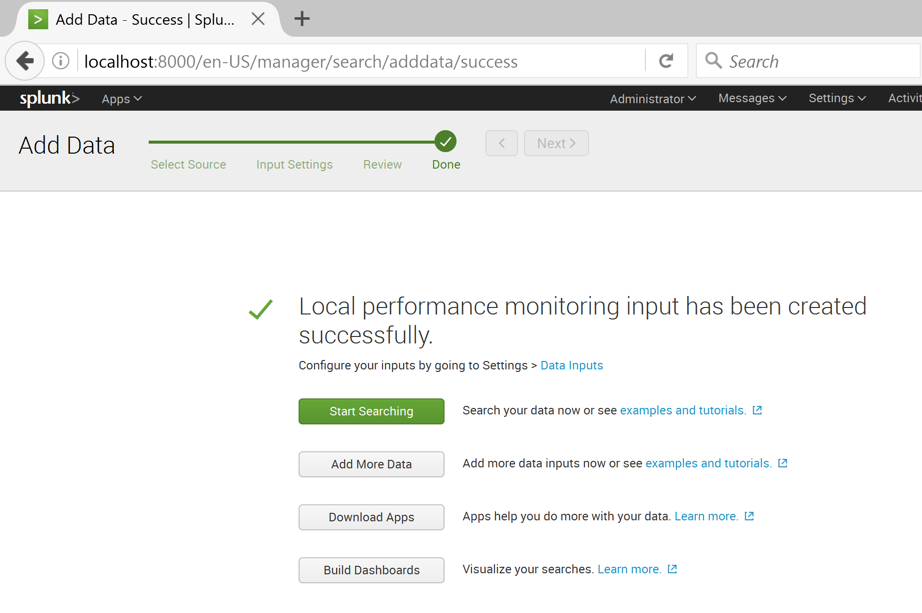Viewport: 922px width, 613px height.
Task: Go to the Input Settings step
Action: 294,165
